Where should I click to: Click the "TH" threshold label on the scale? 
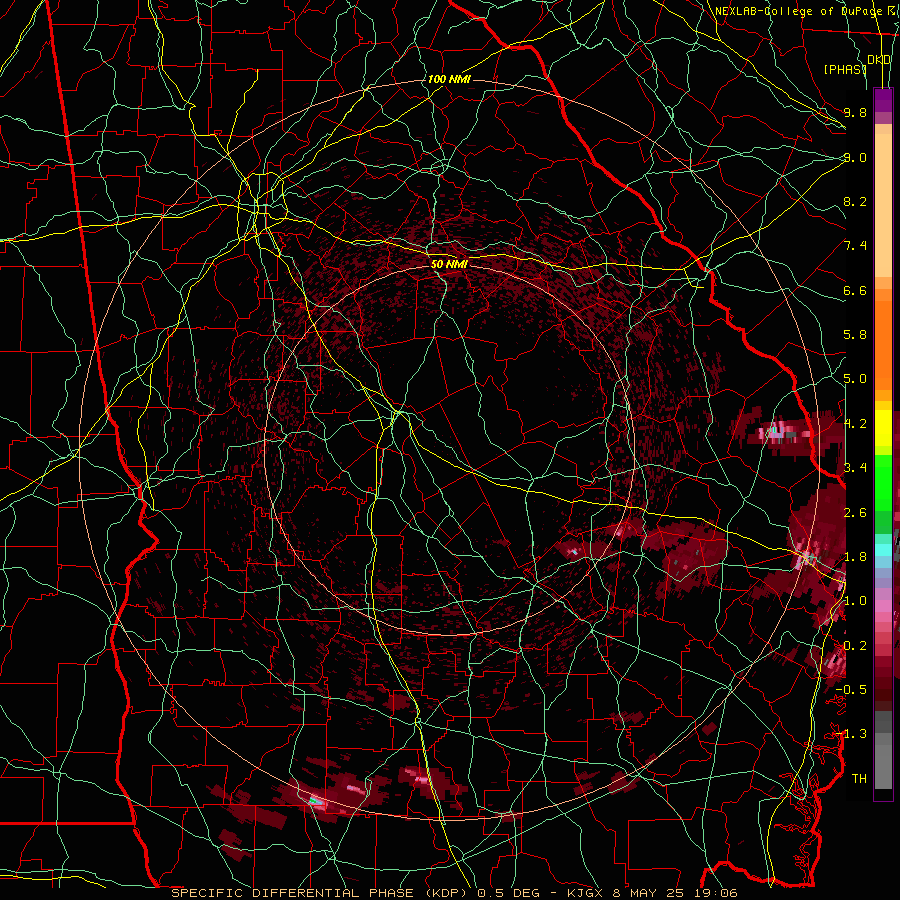click(859, 779)
